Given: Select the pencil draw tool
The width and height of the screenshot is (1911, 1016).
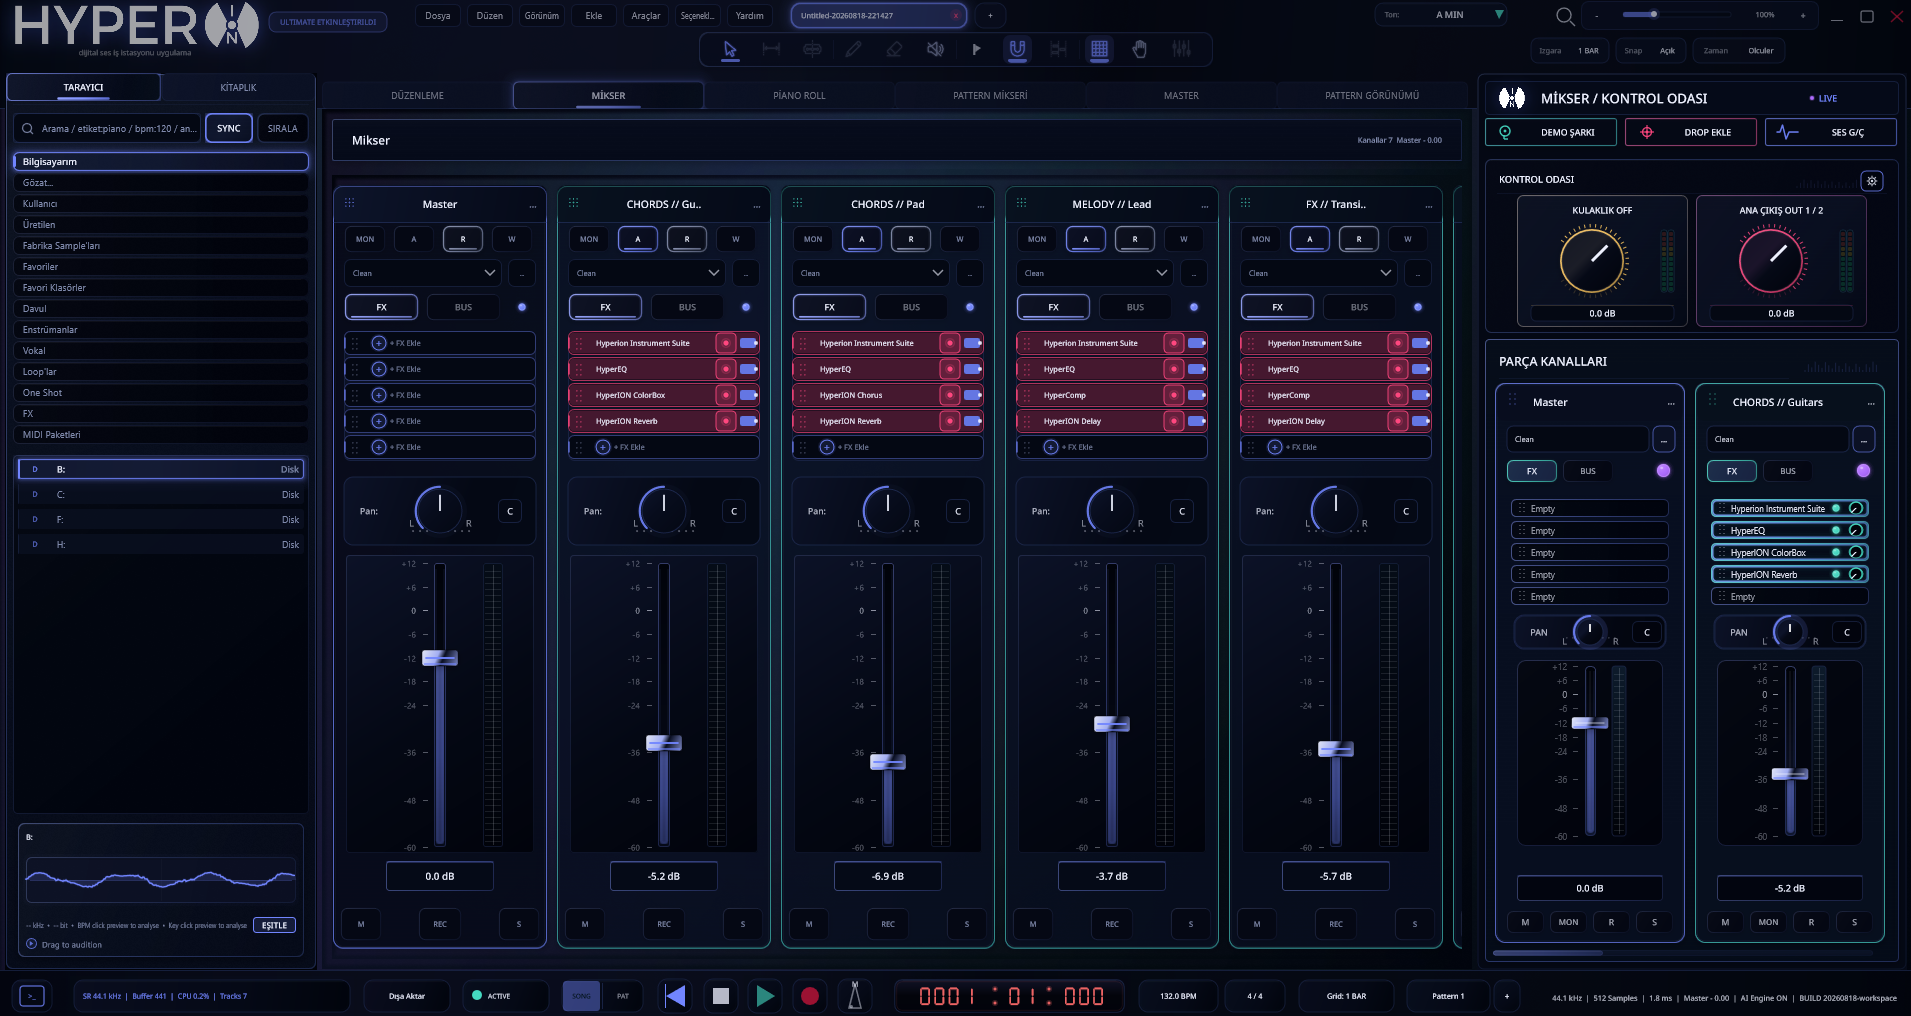Looking at the screenshot, I should 853,49.
